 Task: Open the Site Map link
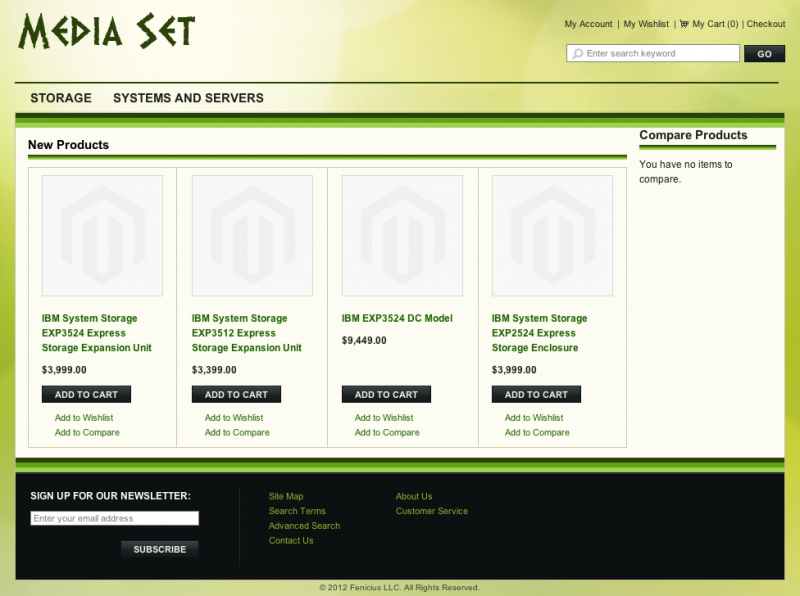coord(286,496)
